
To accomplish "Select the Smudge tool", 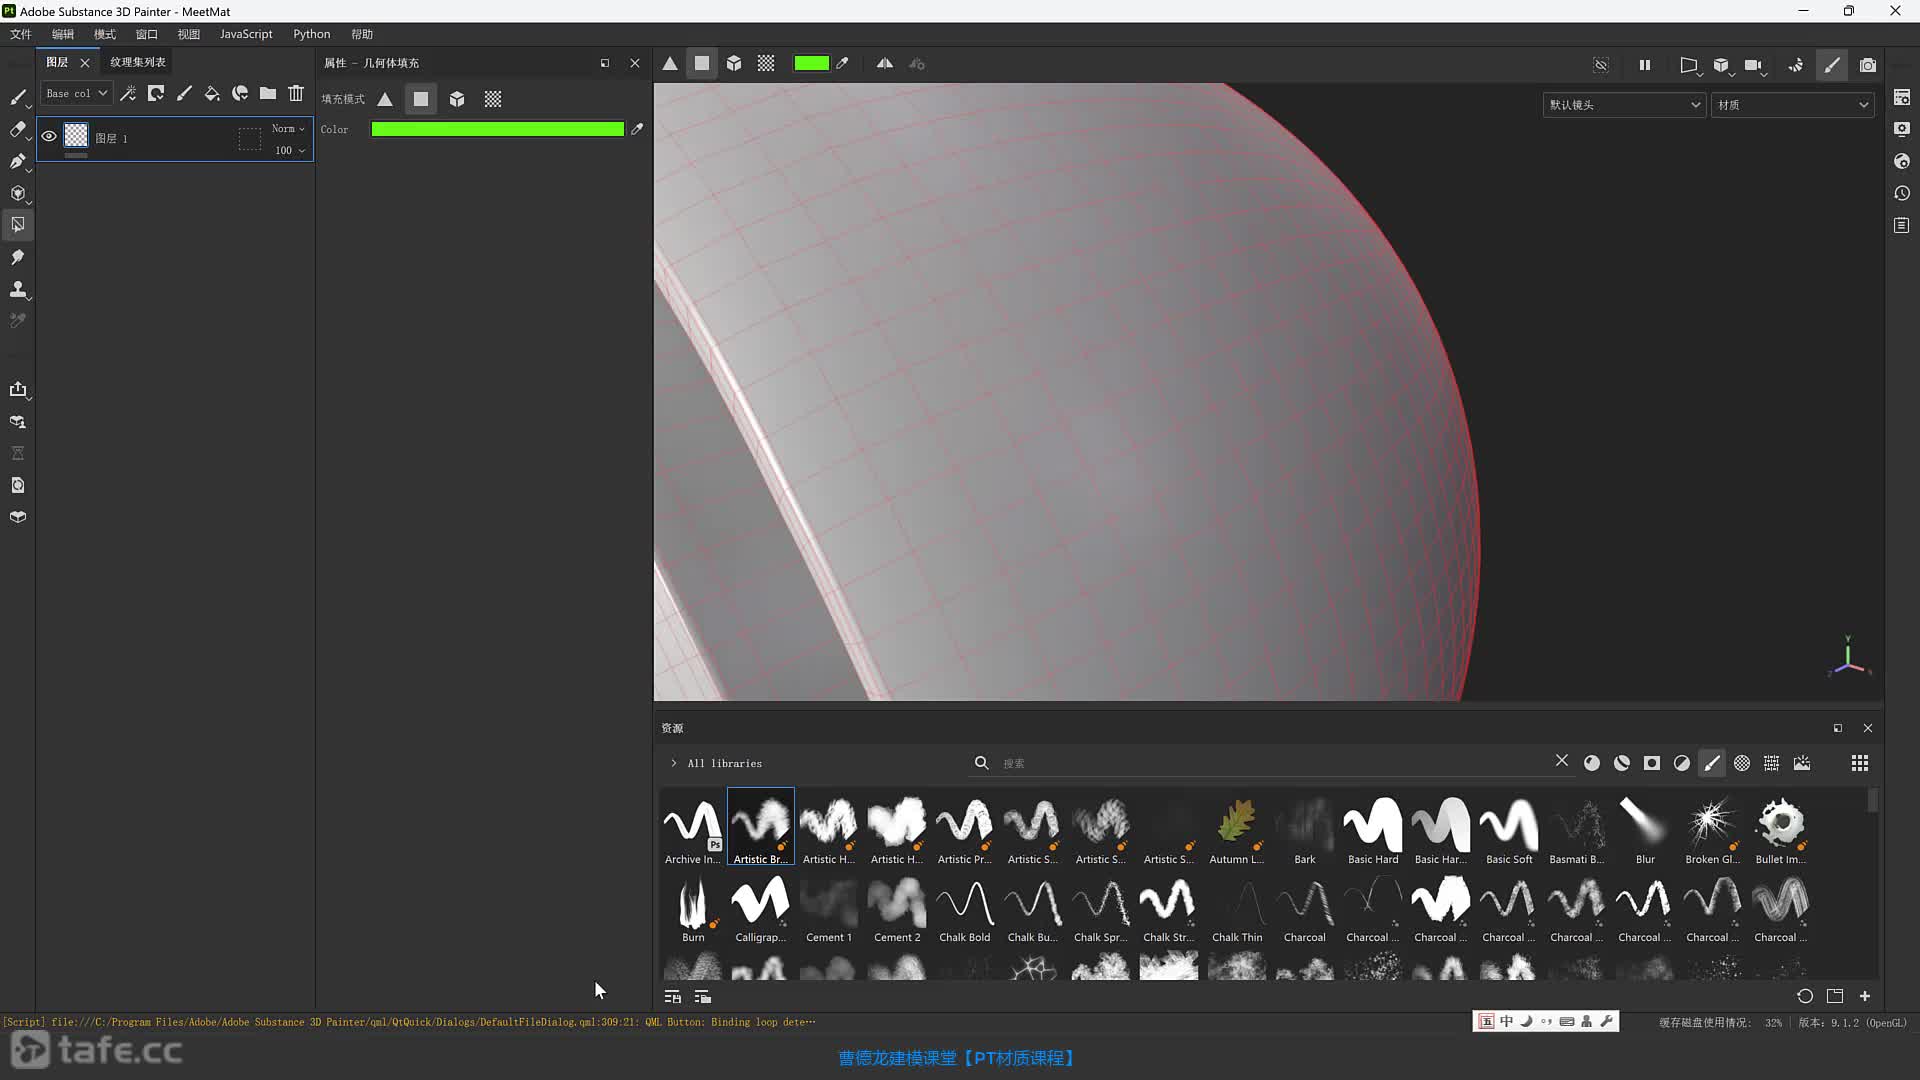I will tap(18, 257).
